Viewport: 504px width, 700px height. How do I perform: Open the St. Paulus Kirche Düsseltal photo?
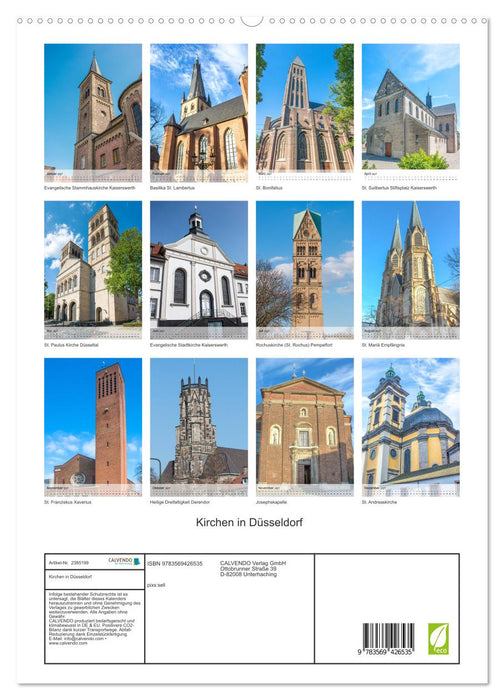[x=93, y=270]
